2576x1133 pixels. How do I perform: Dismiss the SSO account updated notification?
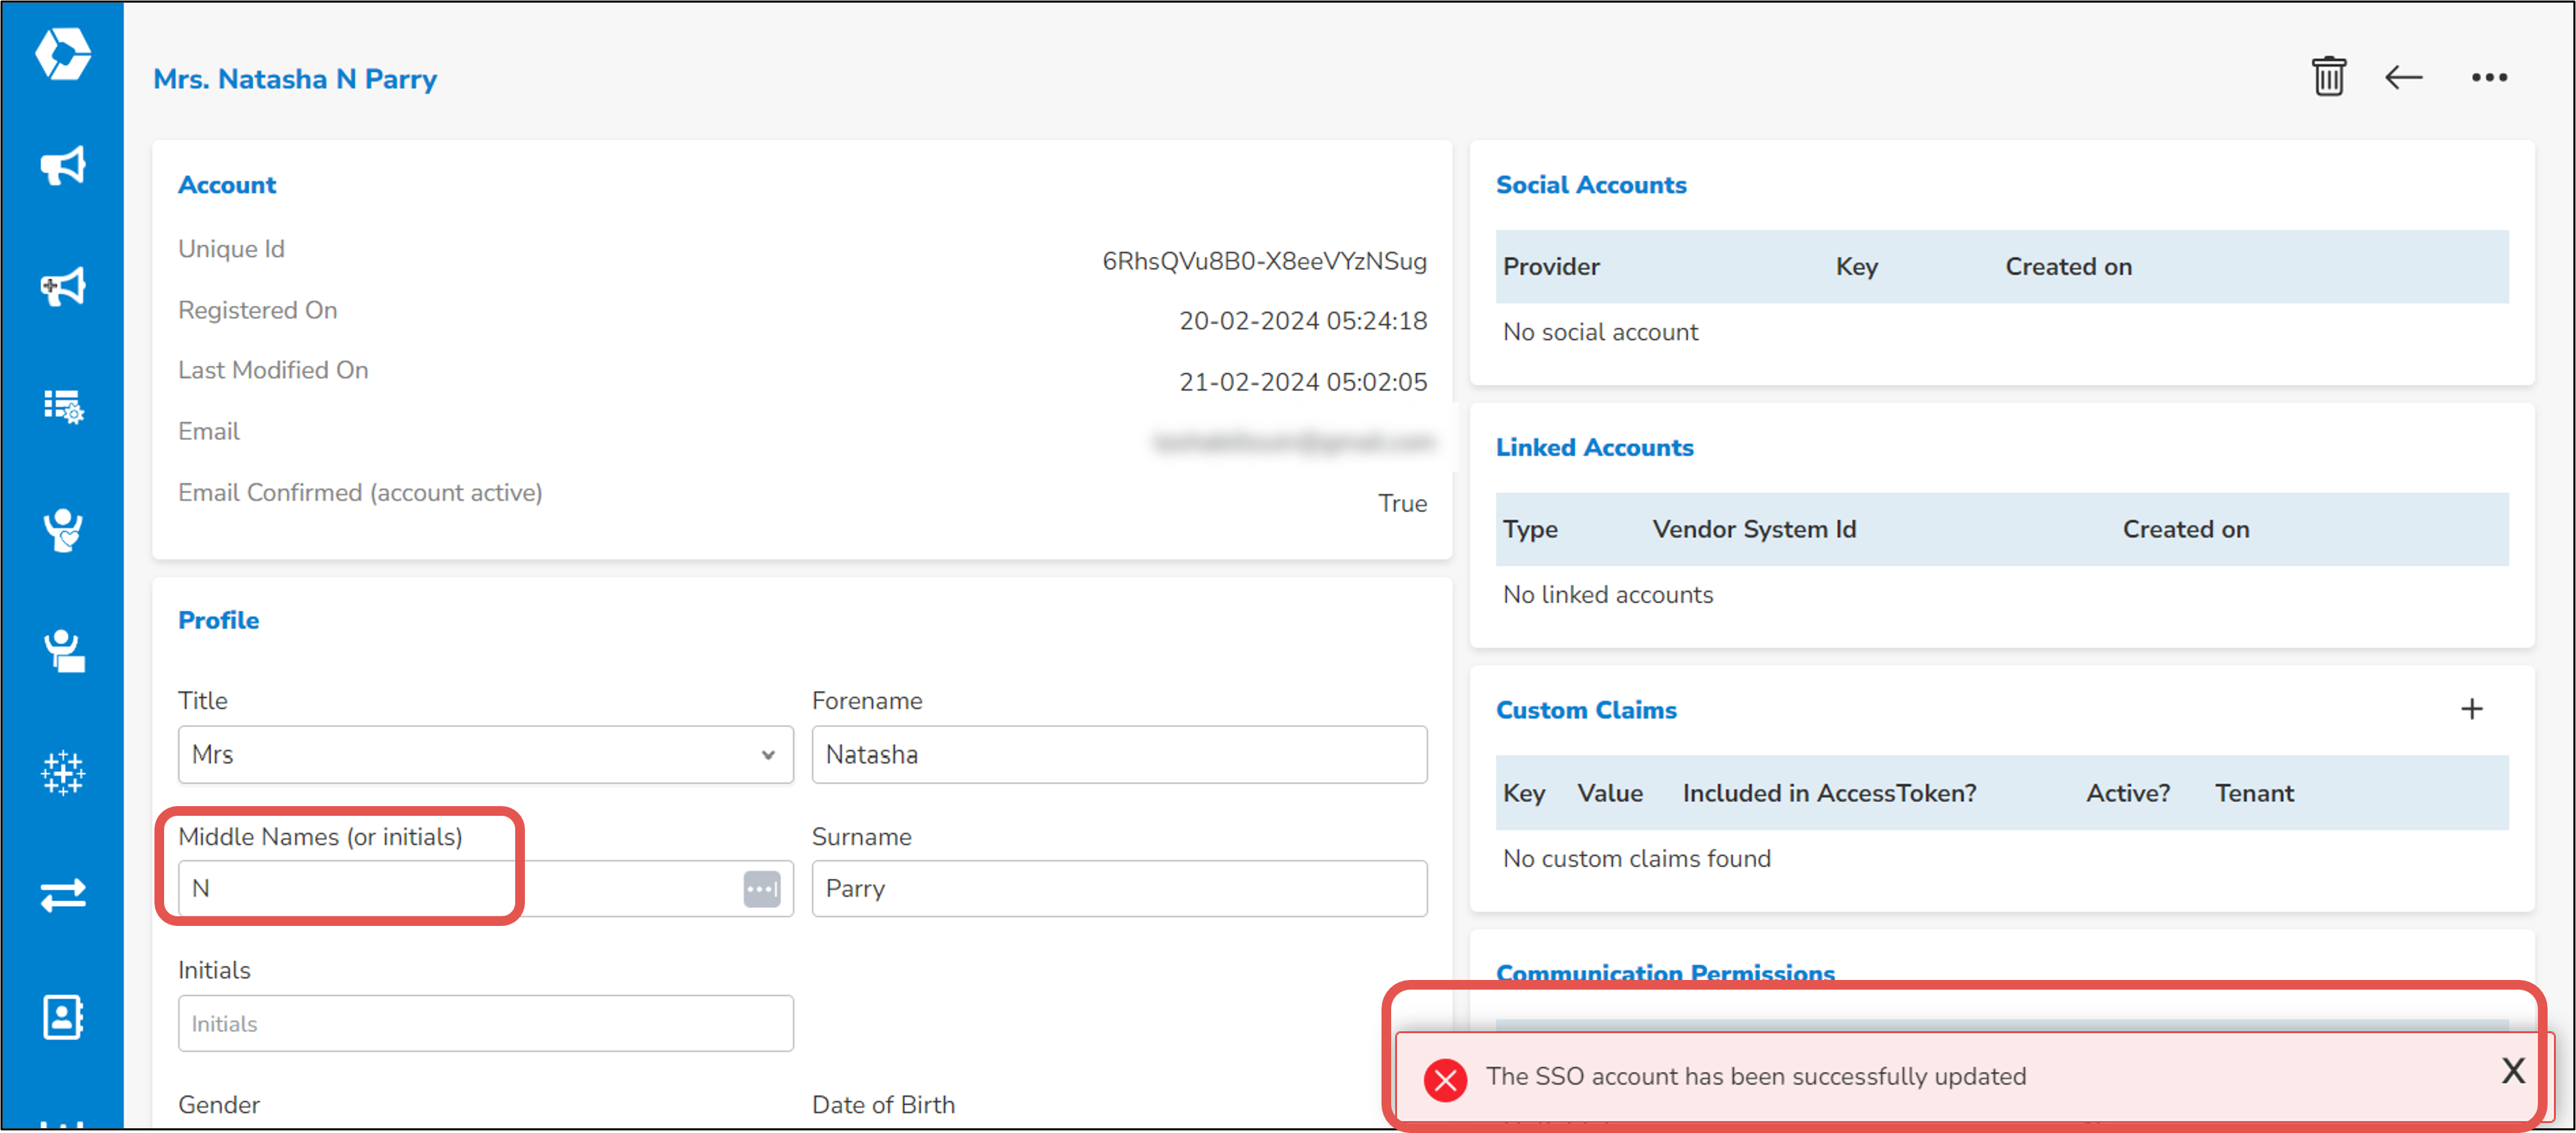point(2513,1071)
